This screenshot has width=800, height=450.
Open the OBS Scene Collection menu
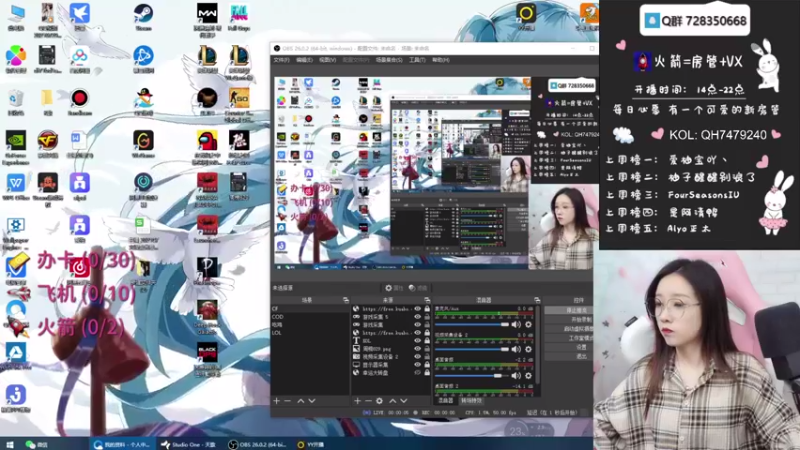(x=389, y=60)
